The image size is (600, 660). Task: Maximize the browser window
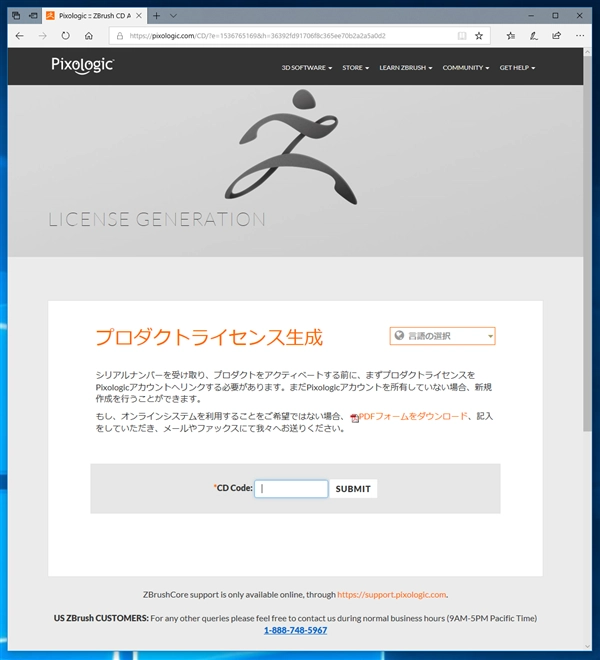555,16
